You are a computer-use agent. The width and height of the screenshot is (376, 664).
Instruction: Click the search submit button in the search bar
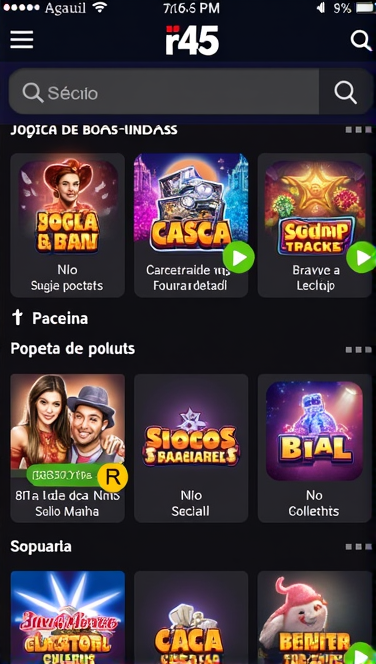pos(346,92)
